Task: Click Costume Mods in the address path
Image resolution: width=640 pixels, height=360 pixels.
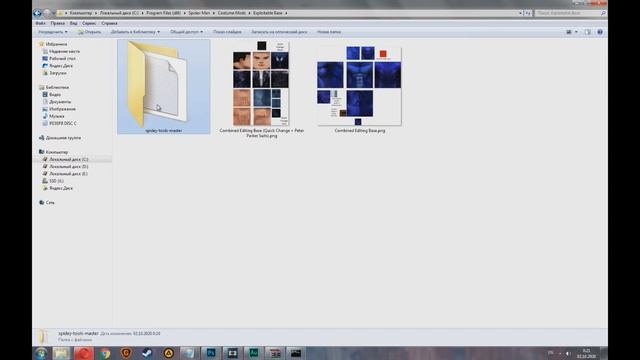Action: pos(232,13)
